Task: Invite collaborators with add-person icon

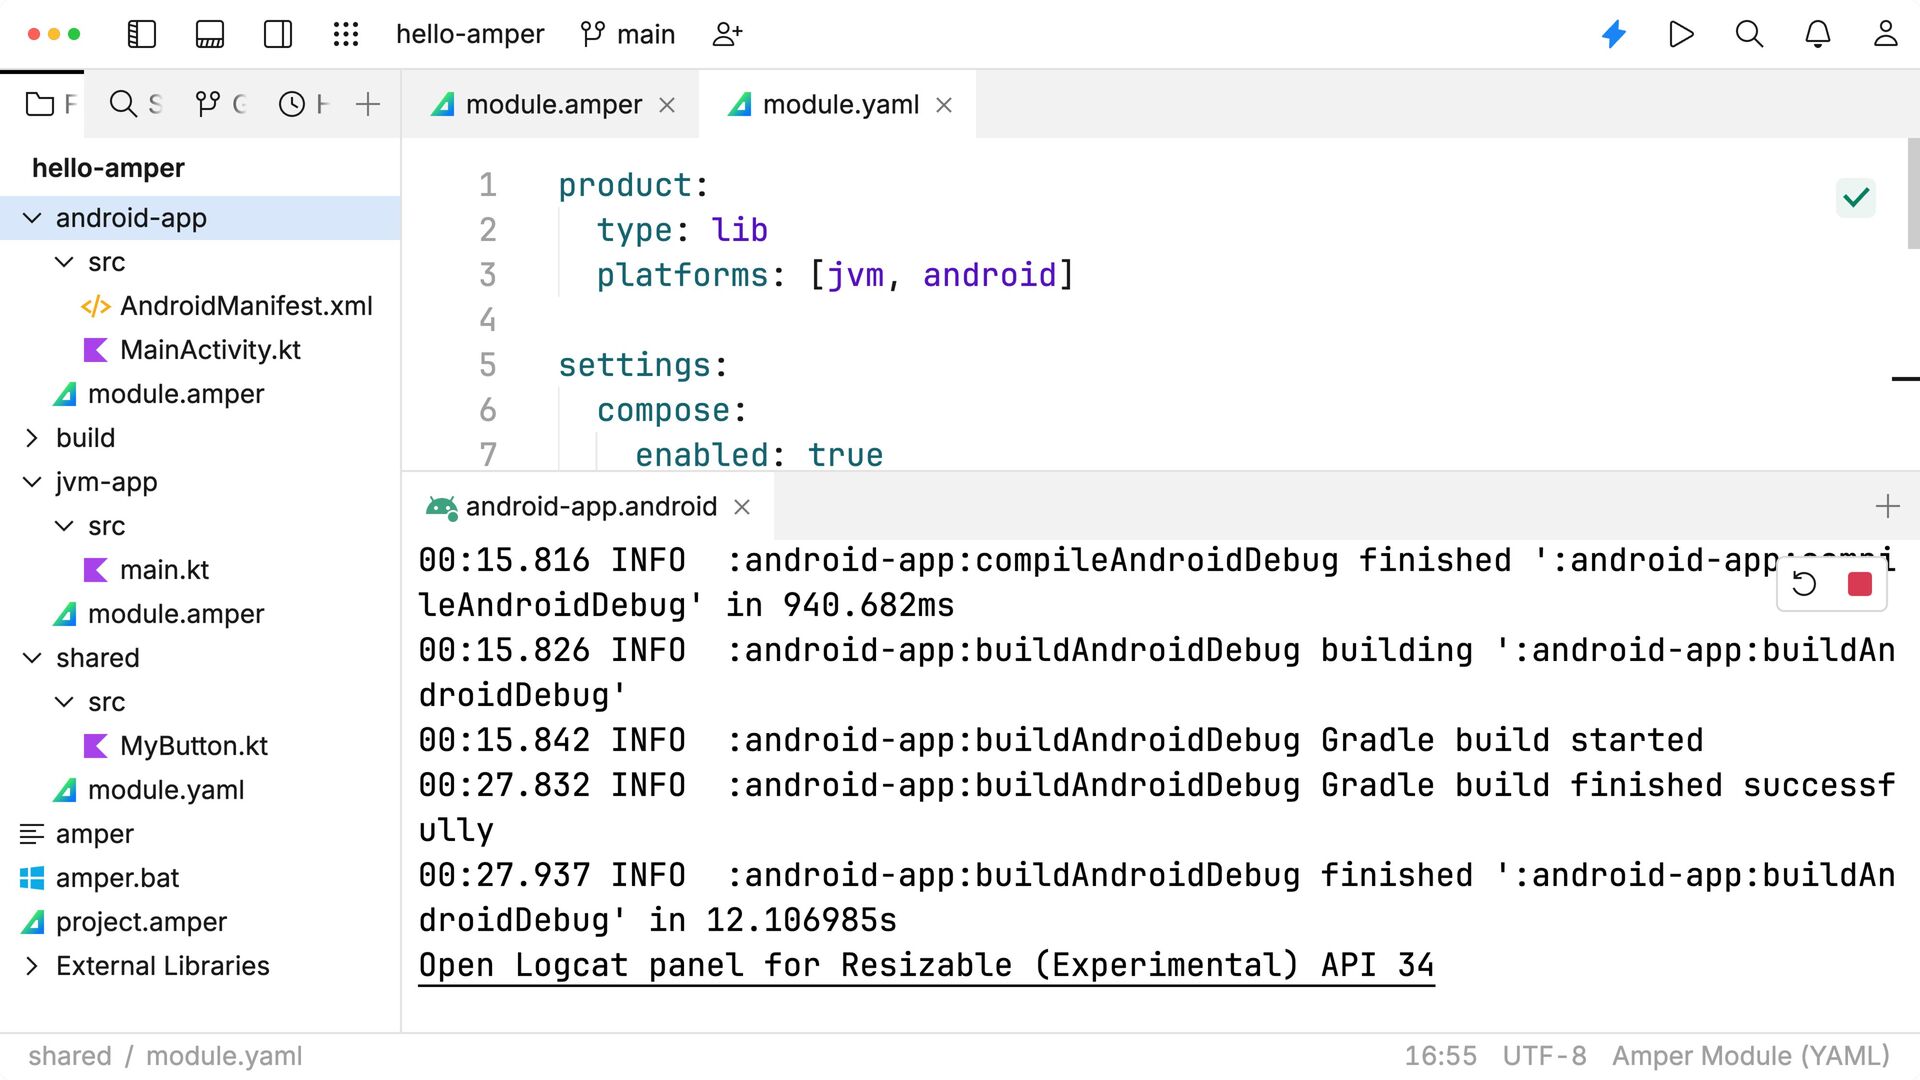Action: (x=727, y=34)
